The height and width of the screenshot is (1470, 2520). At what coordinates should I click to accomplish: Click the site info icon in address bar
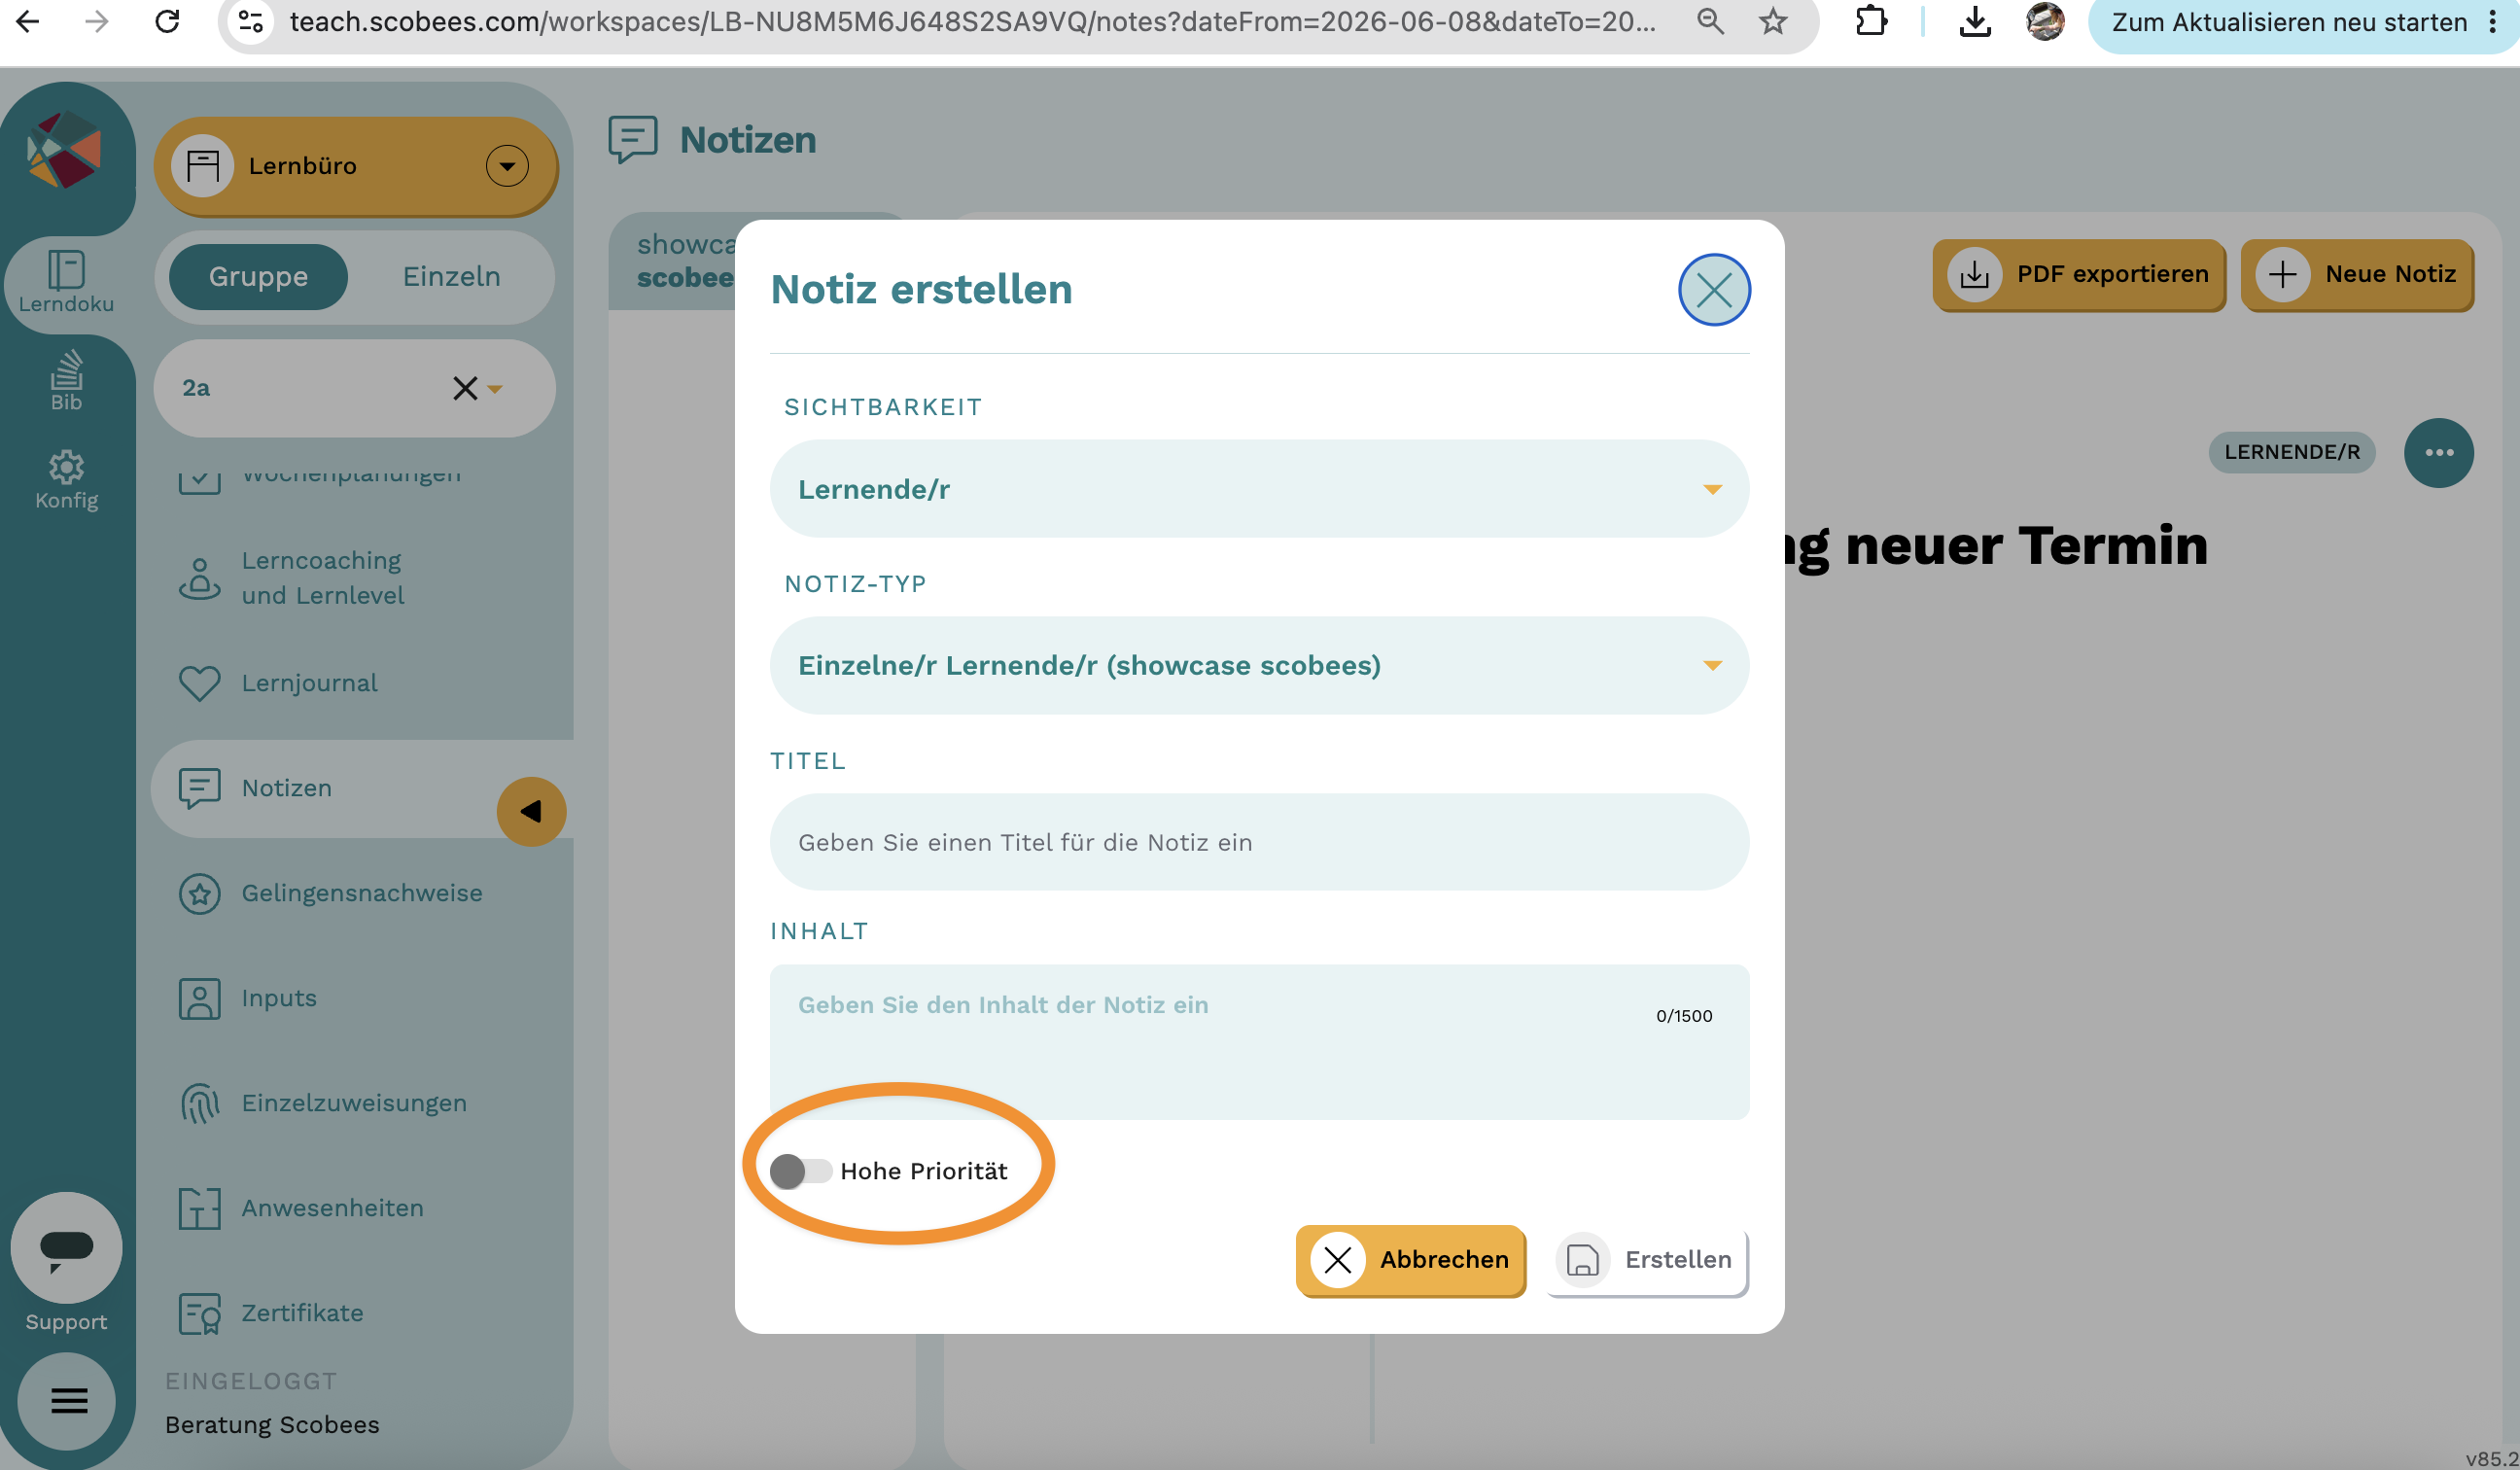click(x=251, y=21)
